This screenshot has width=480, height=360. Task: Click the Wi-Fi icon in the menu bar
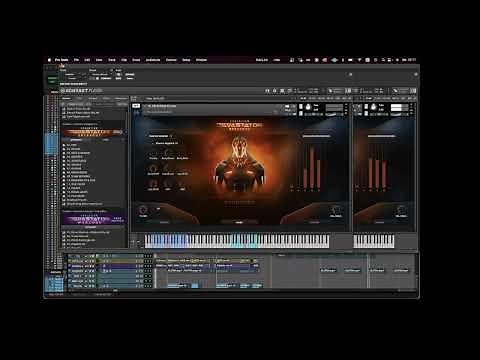click(359, 60)
